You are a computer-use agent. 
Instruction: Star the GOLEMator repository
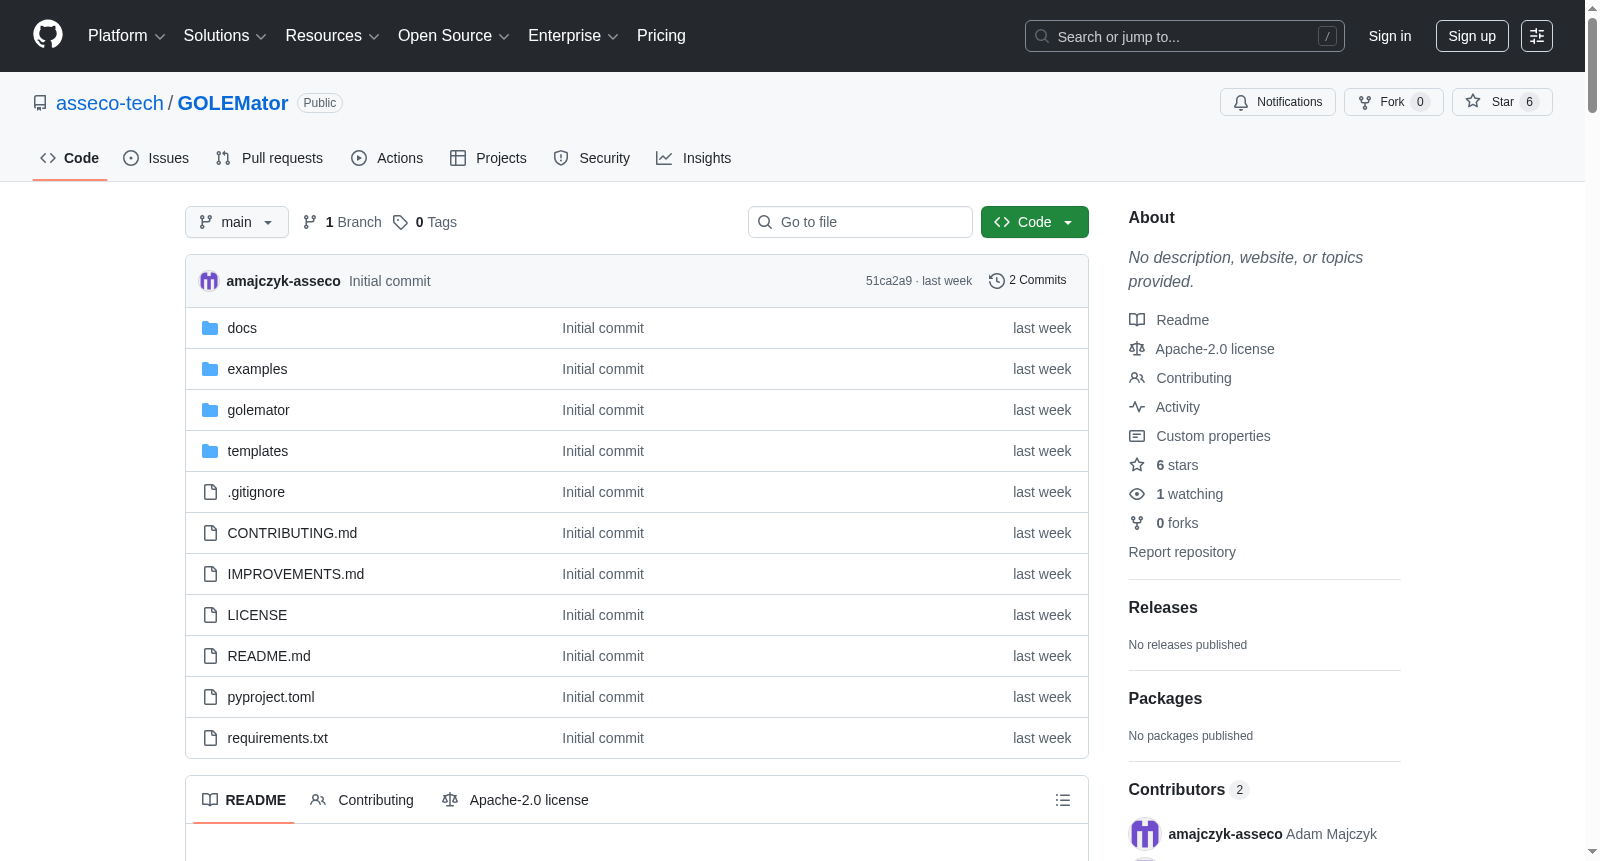point(1502,102)
